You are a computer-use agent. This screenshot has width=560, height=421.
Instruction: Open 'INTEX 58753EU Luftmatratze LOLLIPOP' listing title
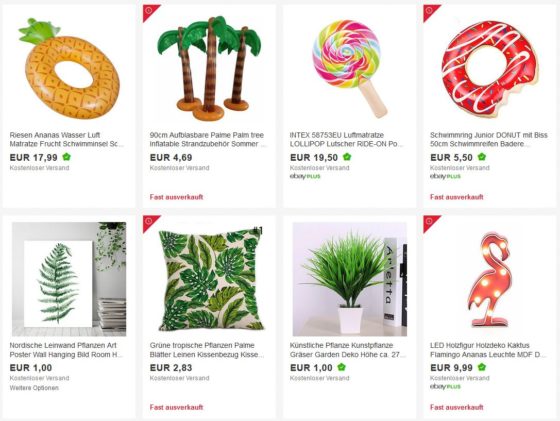coord(346,140)
